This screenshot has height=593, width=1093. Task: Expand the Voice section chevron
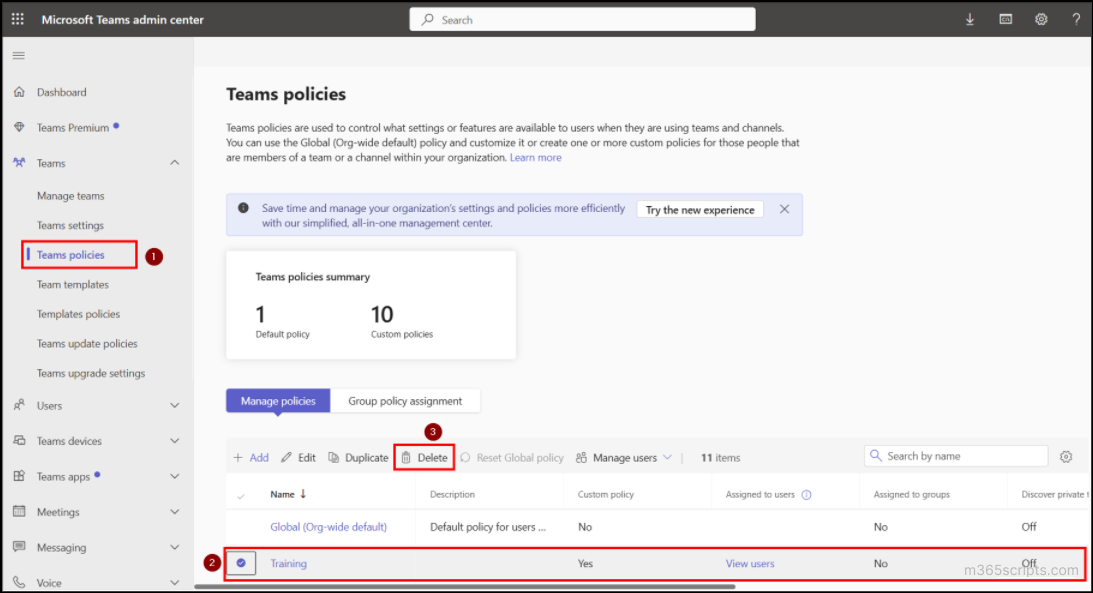pyautogui.click(x=174, y=583)
